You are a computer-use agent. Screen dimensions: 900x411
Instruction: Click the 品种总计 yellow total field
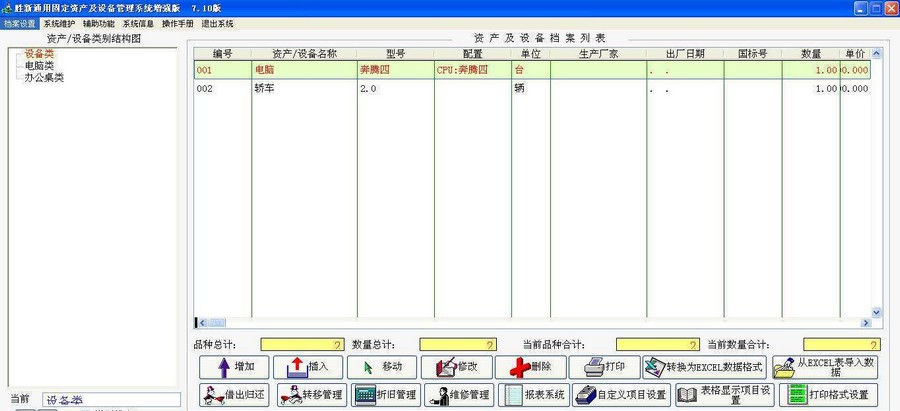pos(302,344)
